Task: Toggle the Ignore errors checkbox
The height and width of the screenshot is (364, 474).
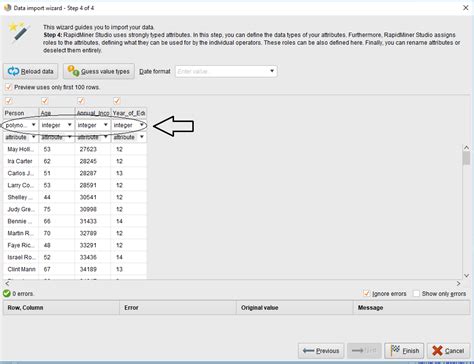Action: point(366,293)
